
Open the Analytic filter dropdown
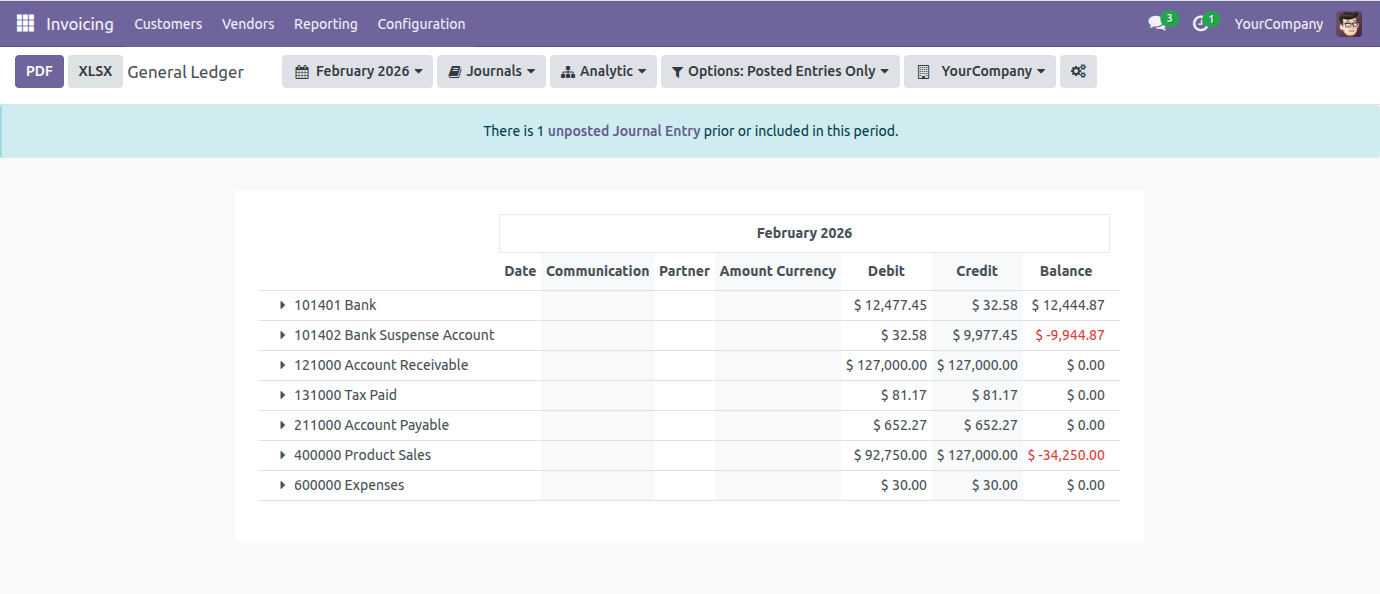[603, 72]
